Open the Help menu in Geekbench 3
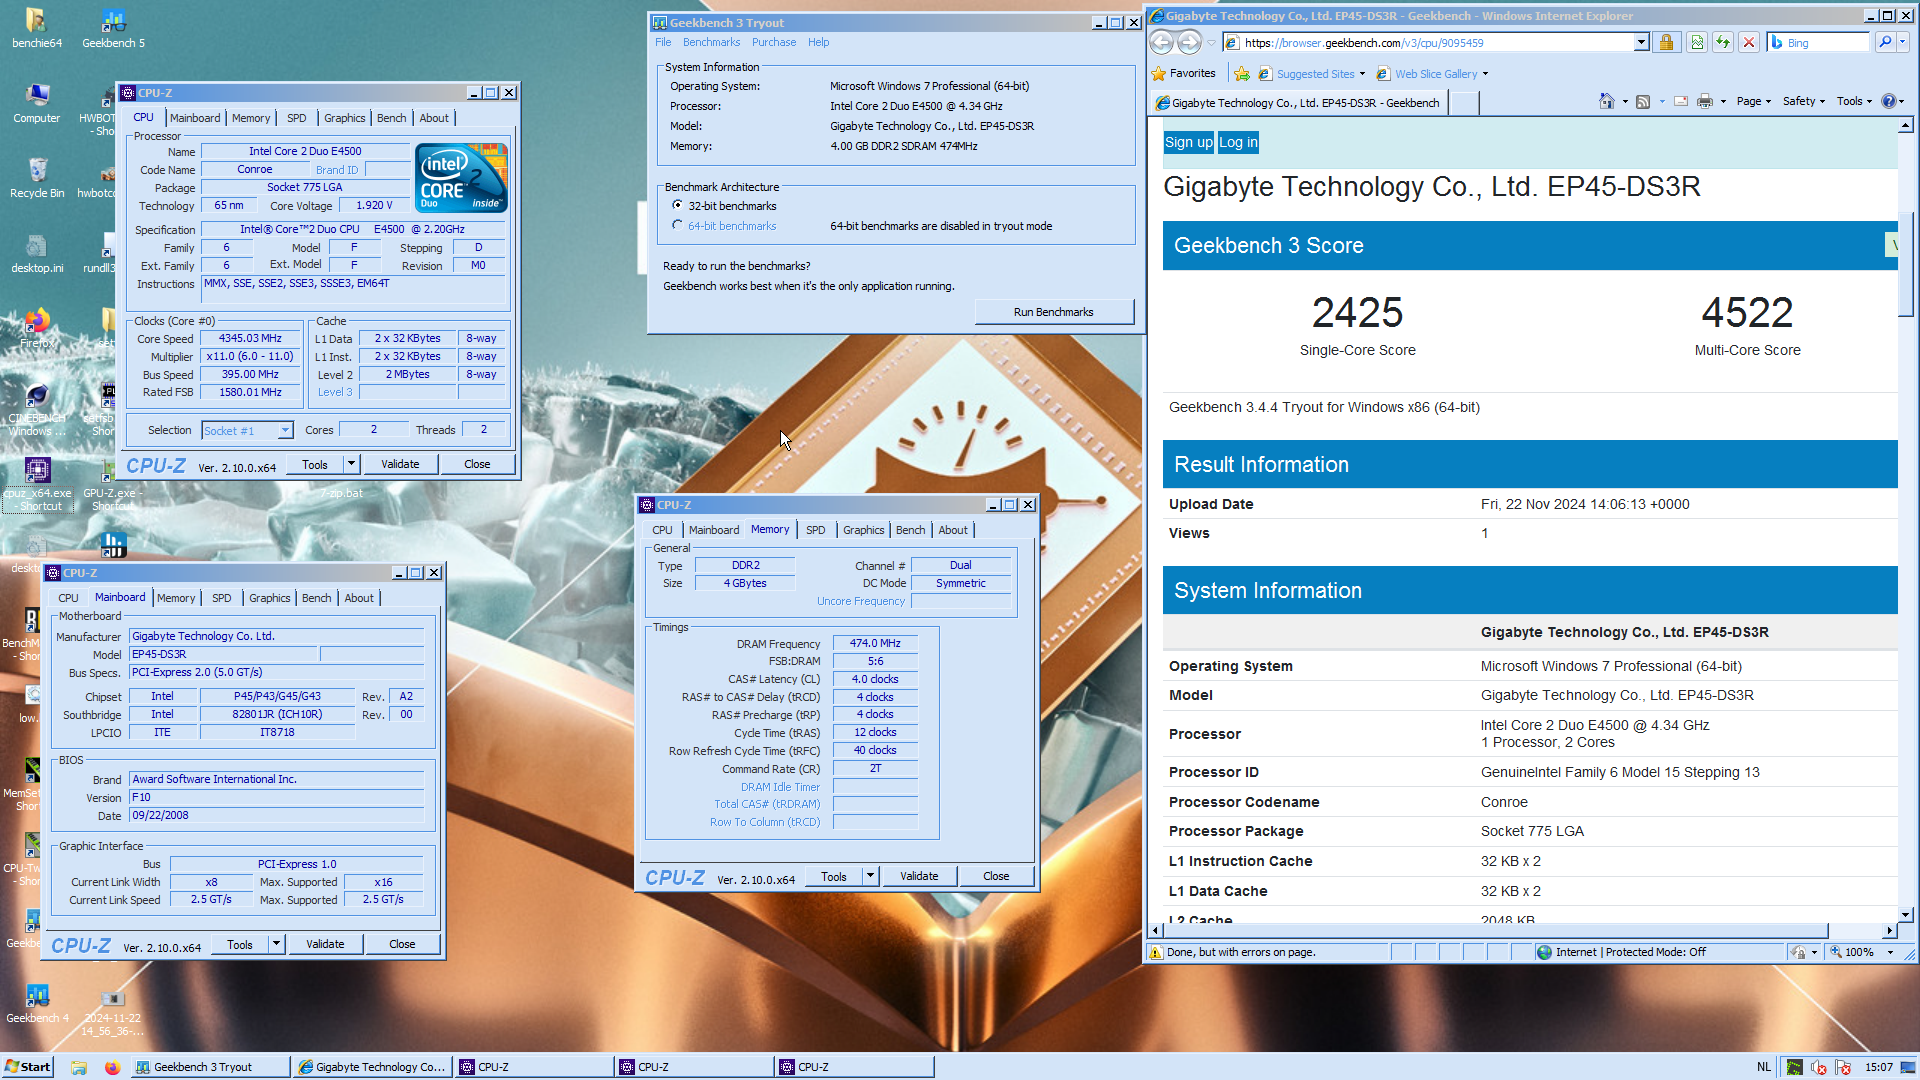 point(818,42)
